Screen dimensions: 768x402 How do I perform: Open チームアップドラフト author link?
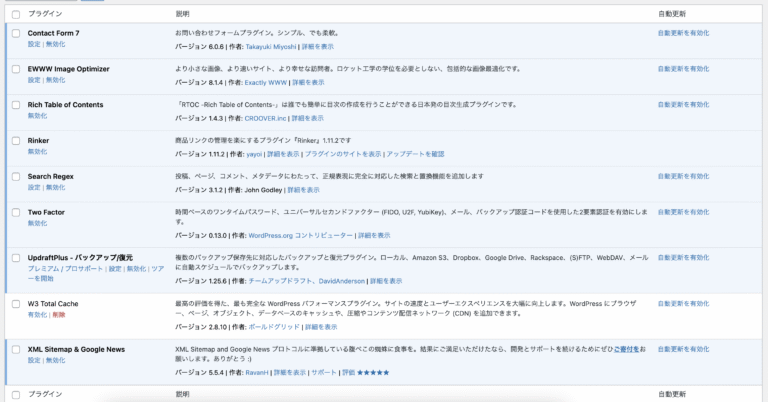[280, 281]
